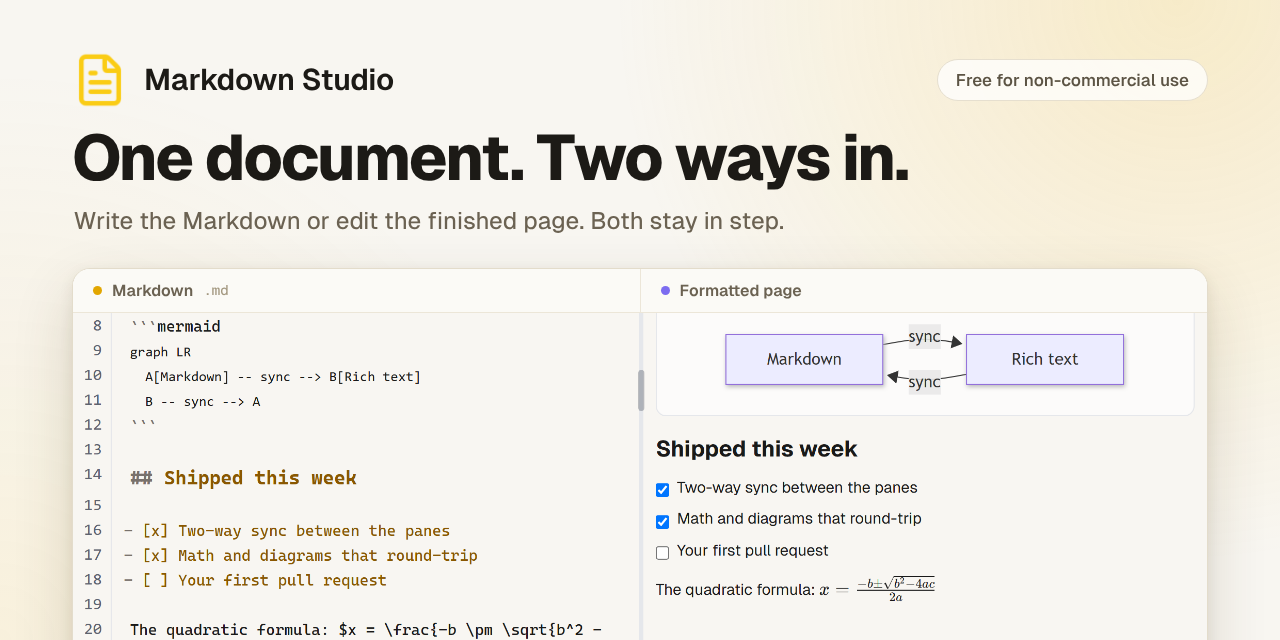The image size is (1280, 640).
Task: Click the B -- sync --> A line
Action: (203, 401)
